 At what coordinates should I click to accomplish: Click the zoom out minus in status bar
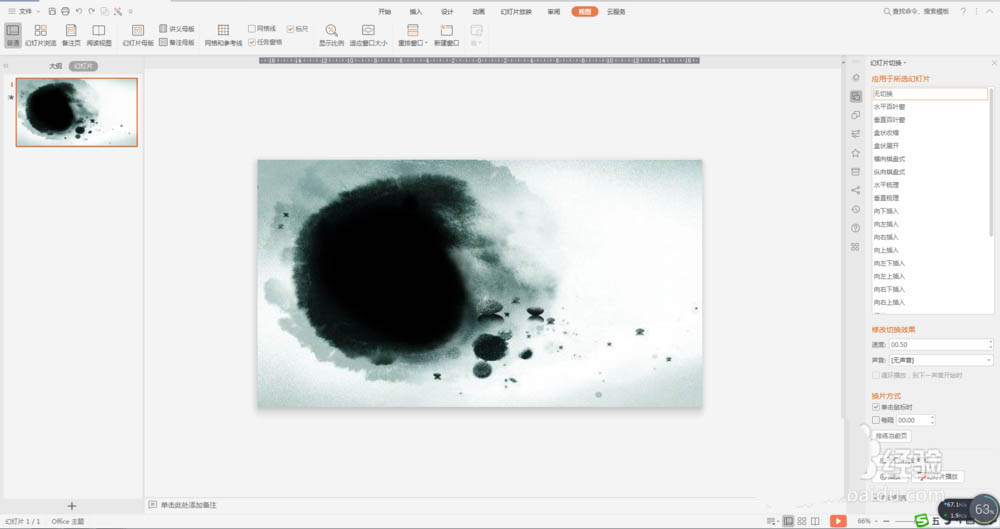point(886,521)
